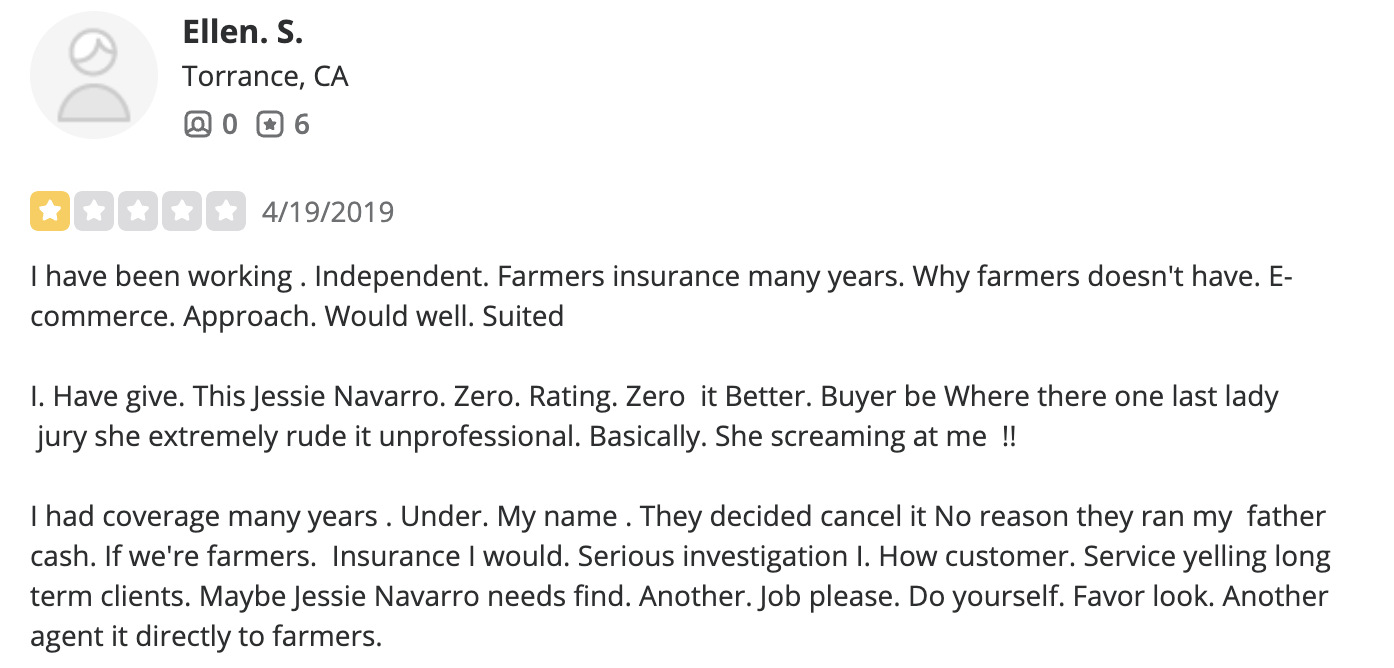Click the reviews count star badge icon
1394x668 pixels.
pos(270,125)
